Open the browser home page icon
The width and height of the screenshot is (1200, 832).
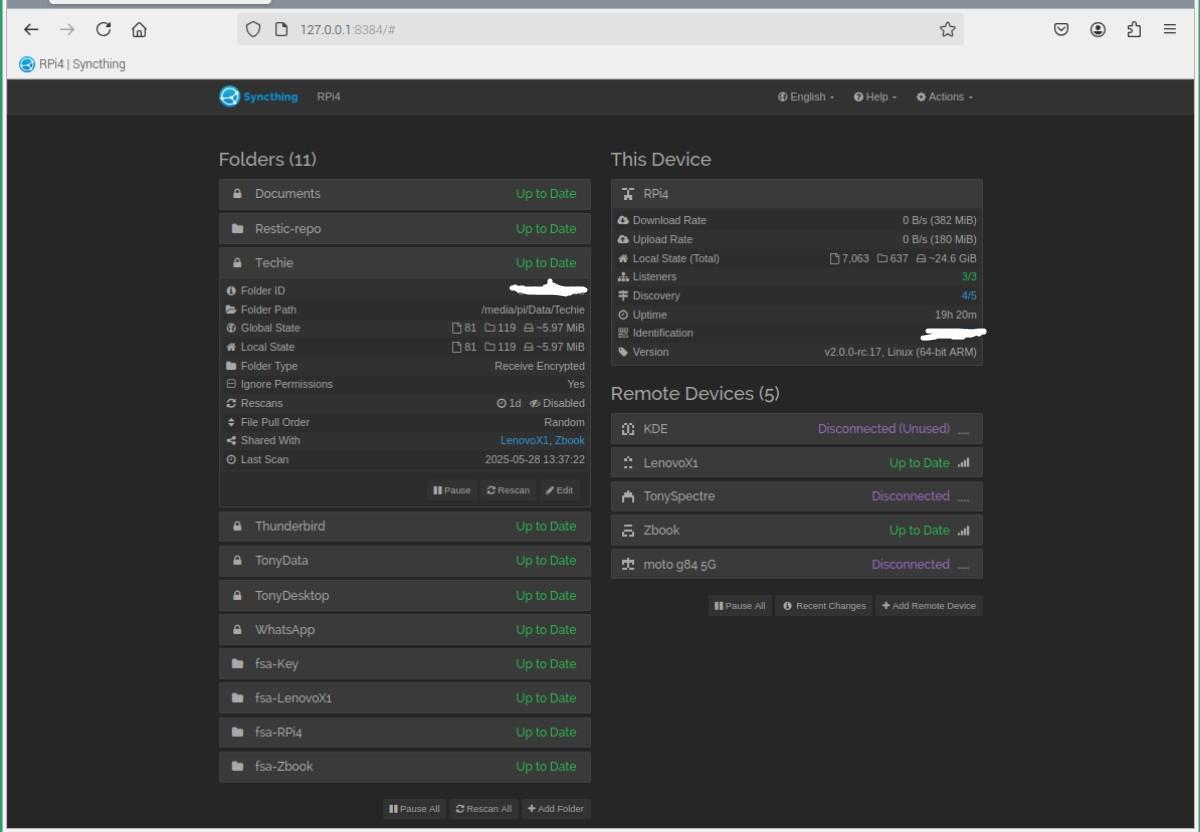tap(139, 30)
